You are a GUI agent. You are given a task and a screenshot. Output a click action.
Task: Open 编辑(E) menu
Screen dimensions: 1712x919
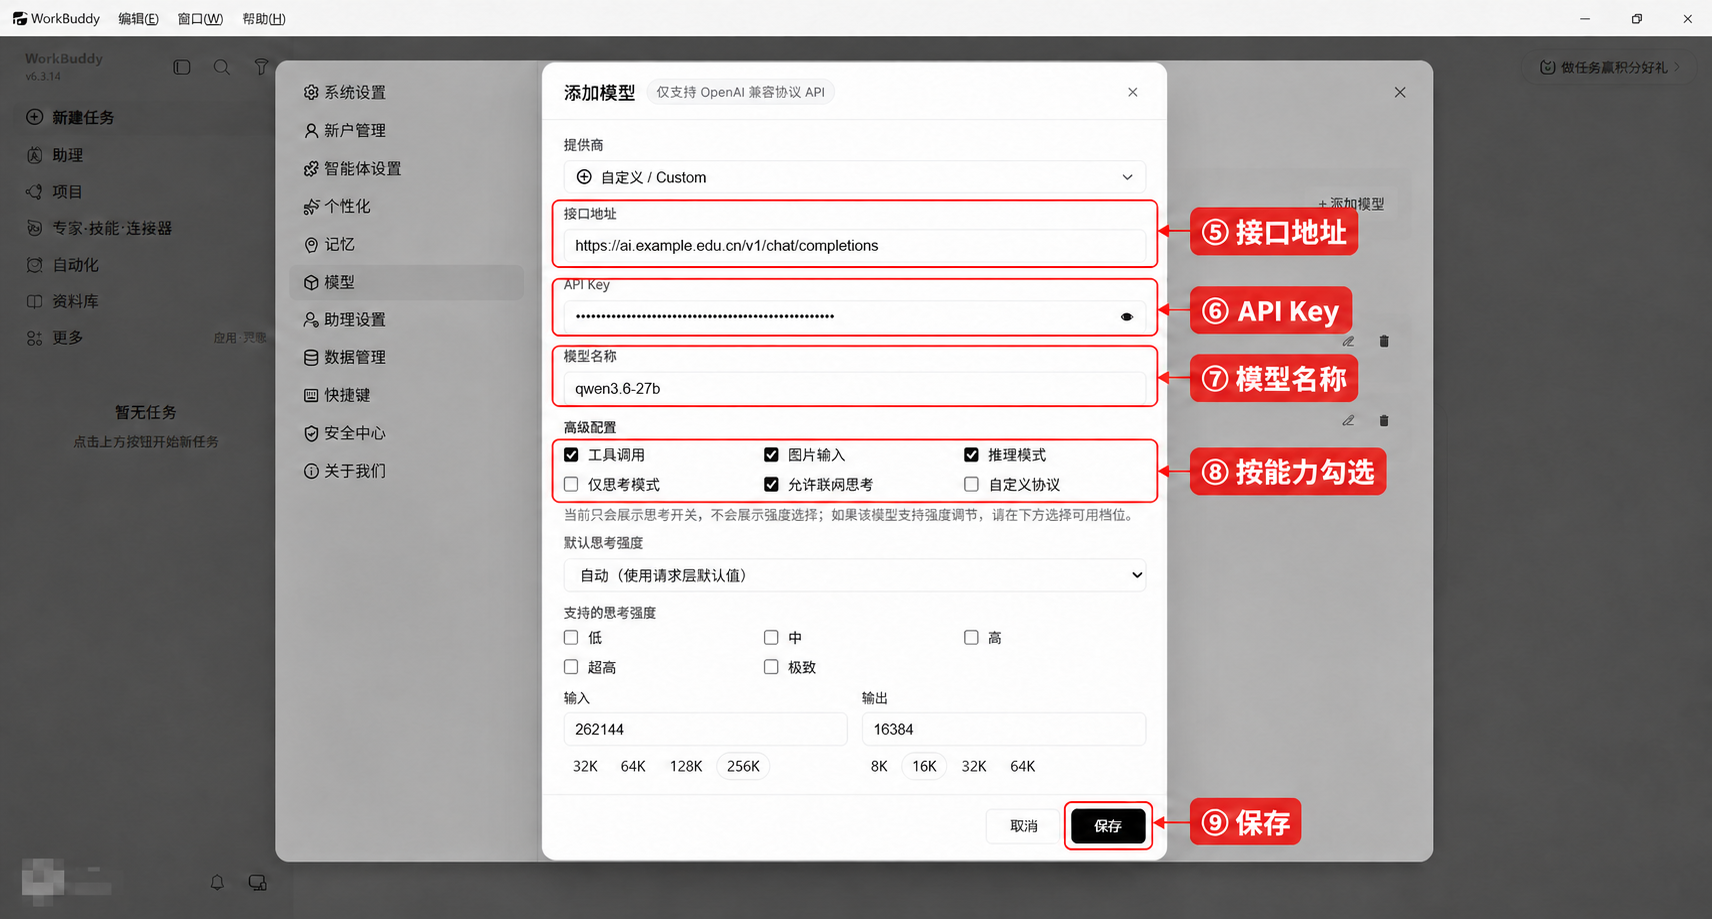[x=138, y=19]
